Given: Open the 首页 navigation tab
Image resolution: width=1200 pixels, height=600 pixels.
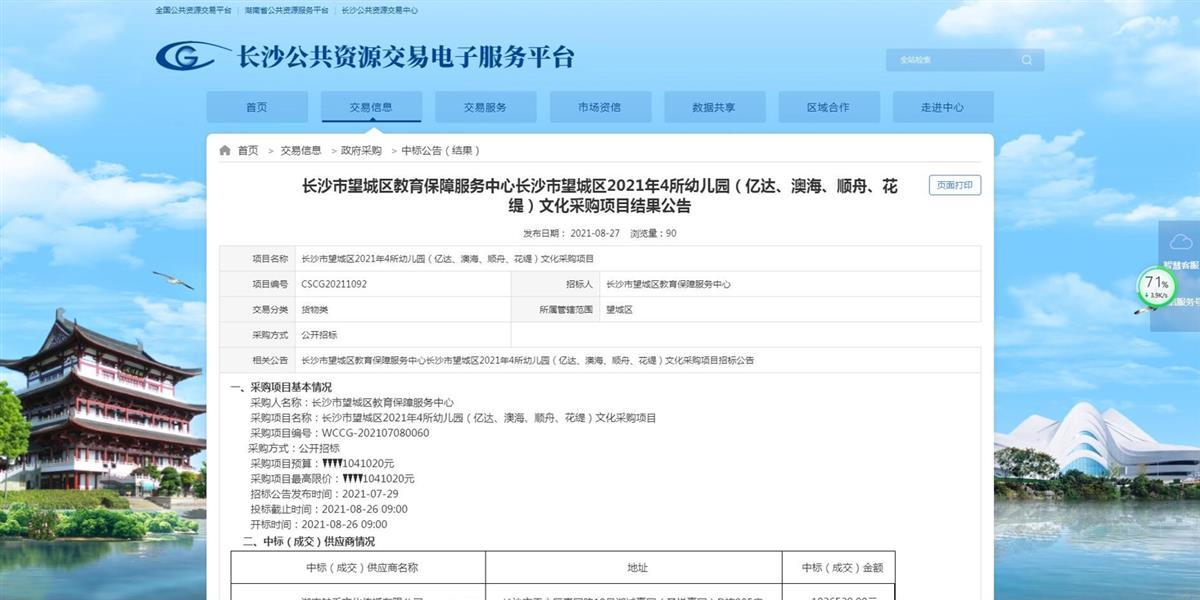Looking at the screenshot, I should point(257,107).
